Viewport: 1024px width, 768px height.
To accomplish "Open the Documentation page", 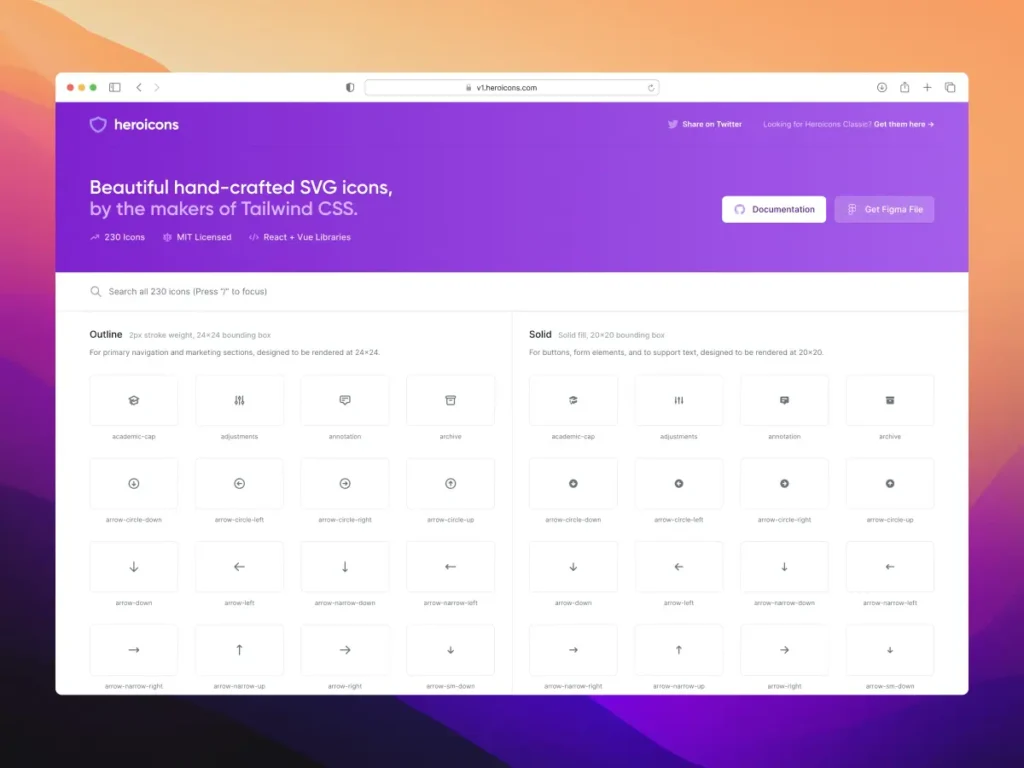I will point(774,209).
